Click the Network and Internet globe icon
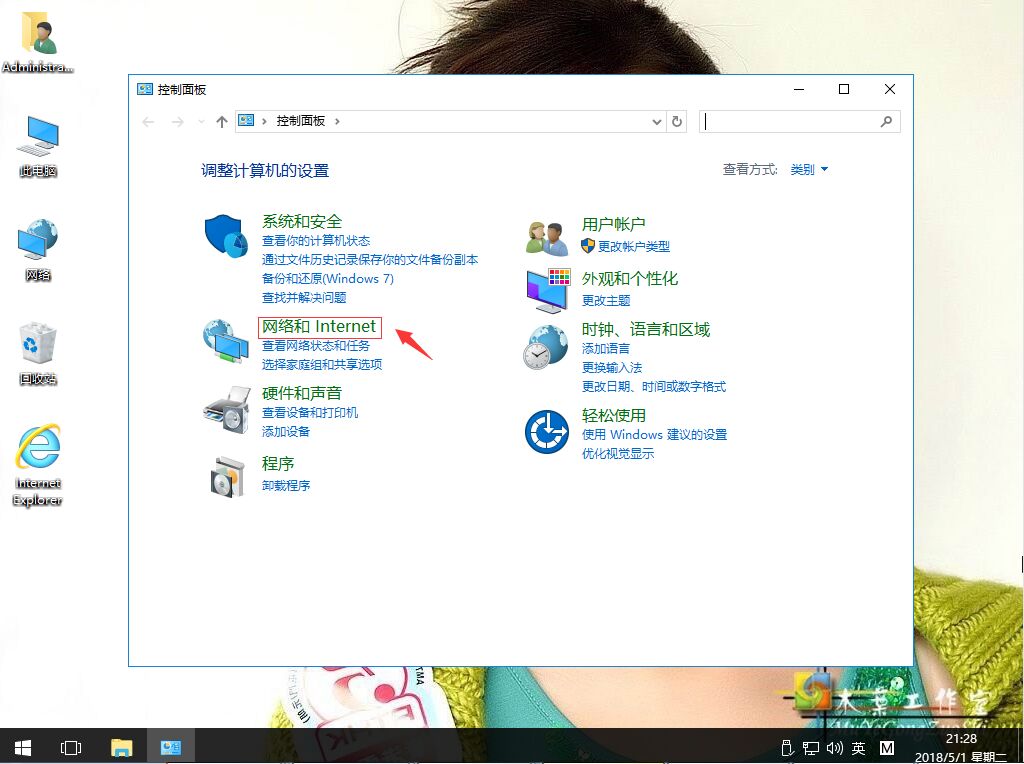This screenshot has width=1024, height=764. tap(225, 341)
